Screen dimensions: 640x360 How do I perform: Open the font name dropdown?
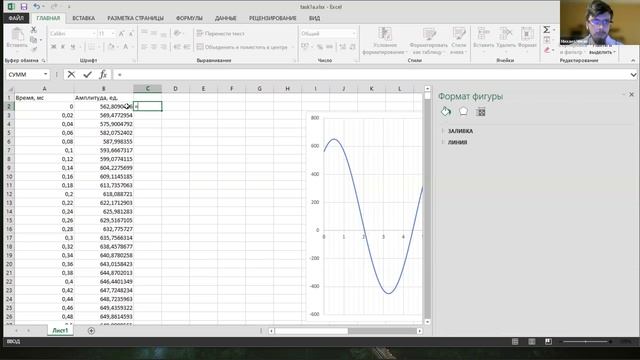(93, 33)
